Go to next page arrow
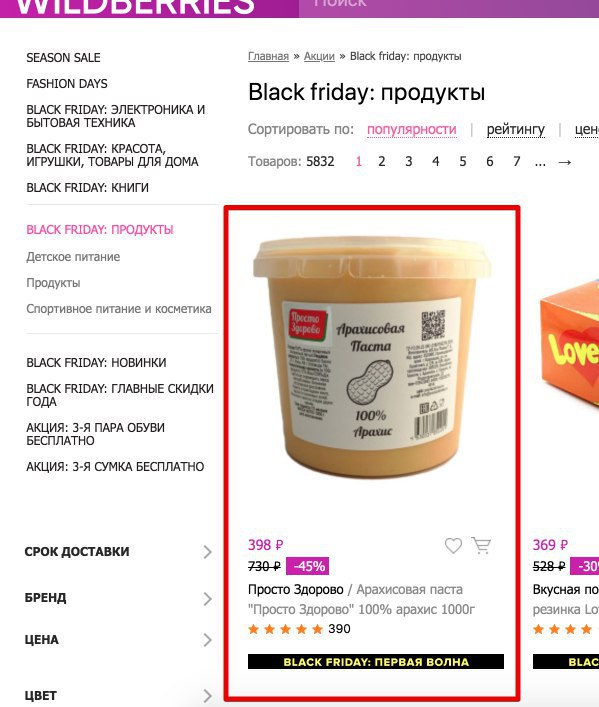This screenshot has height=707, width=599. click(565, 162)
